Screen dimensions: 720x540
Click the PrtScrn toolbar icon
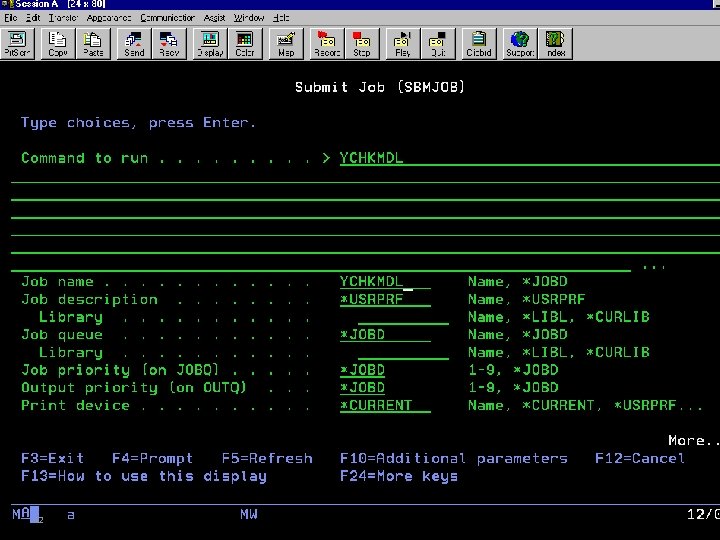pos(17,44)
